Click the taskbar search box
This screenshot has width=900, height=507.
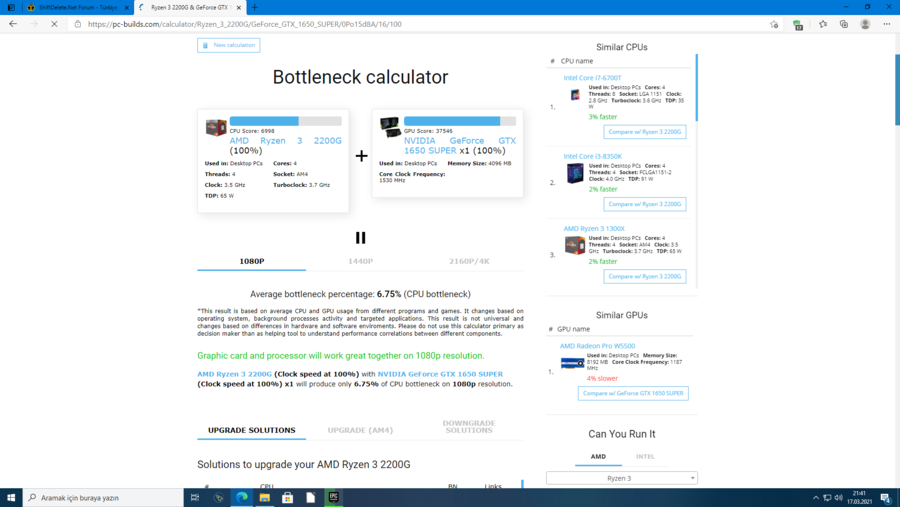[x=103, y=498]
